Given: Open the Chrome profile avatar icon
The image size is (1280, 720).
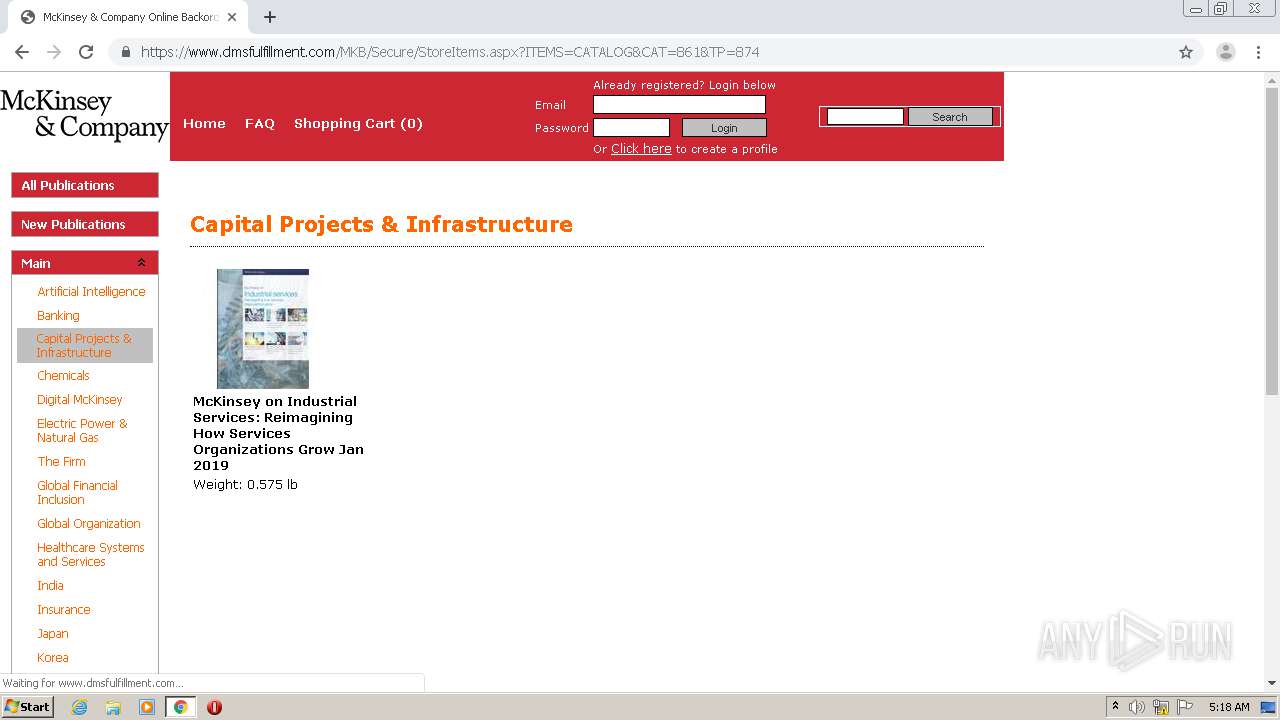Looking at the screenshot, I should coord(1225,52).
